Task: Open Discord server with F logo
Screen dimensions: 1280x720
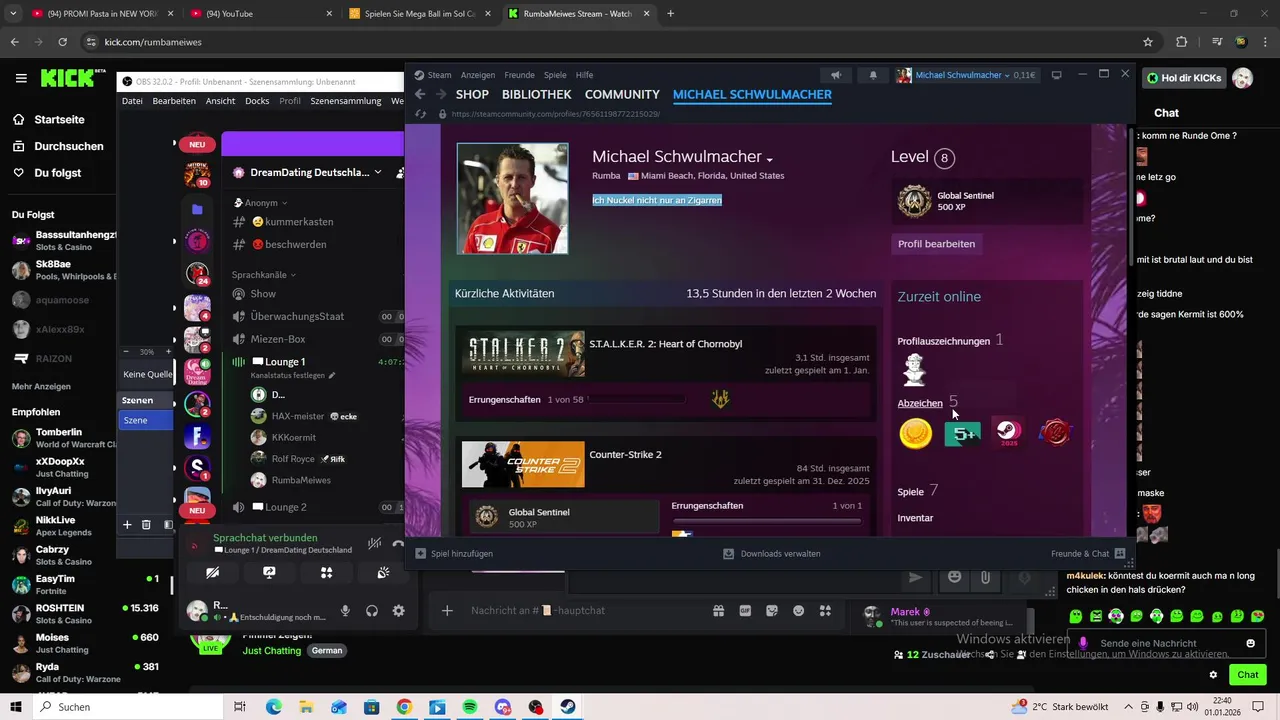Action: click(197, 437)
